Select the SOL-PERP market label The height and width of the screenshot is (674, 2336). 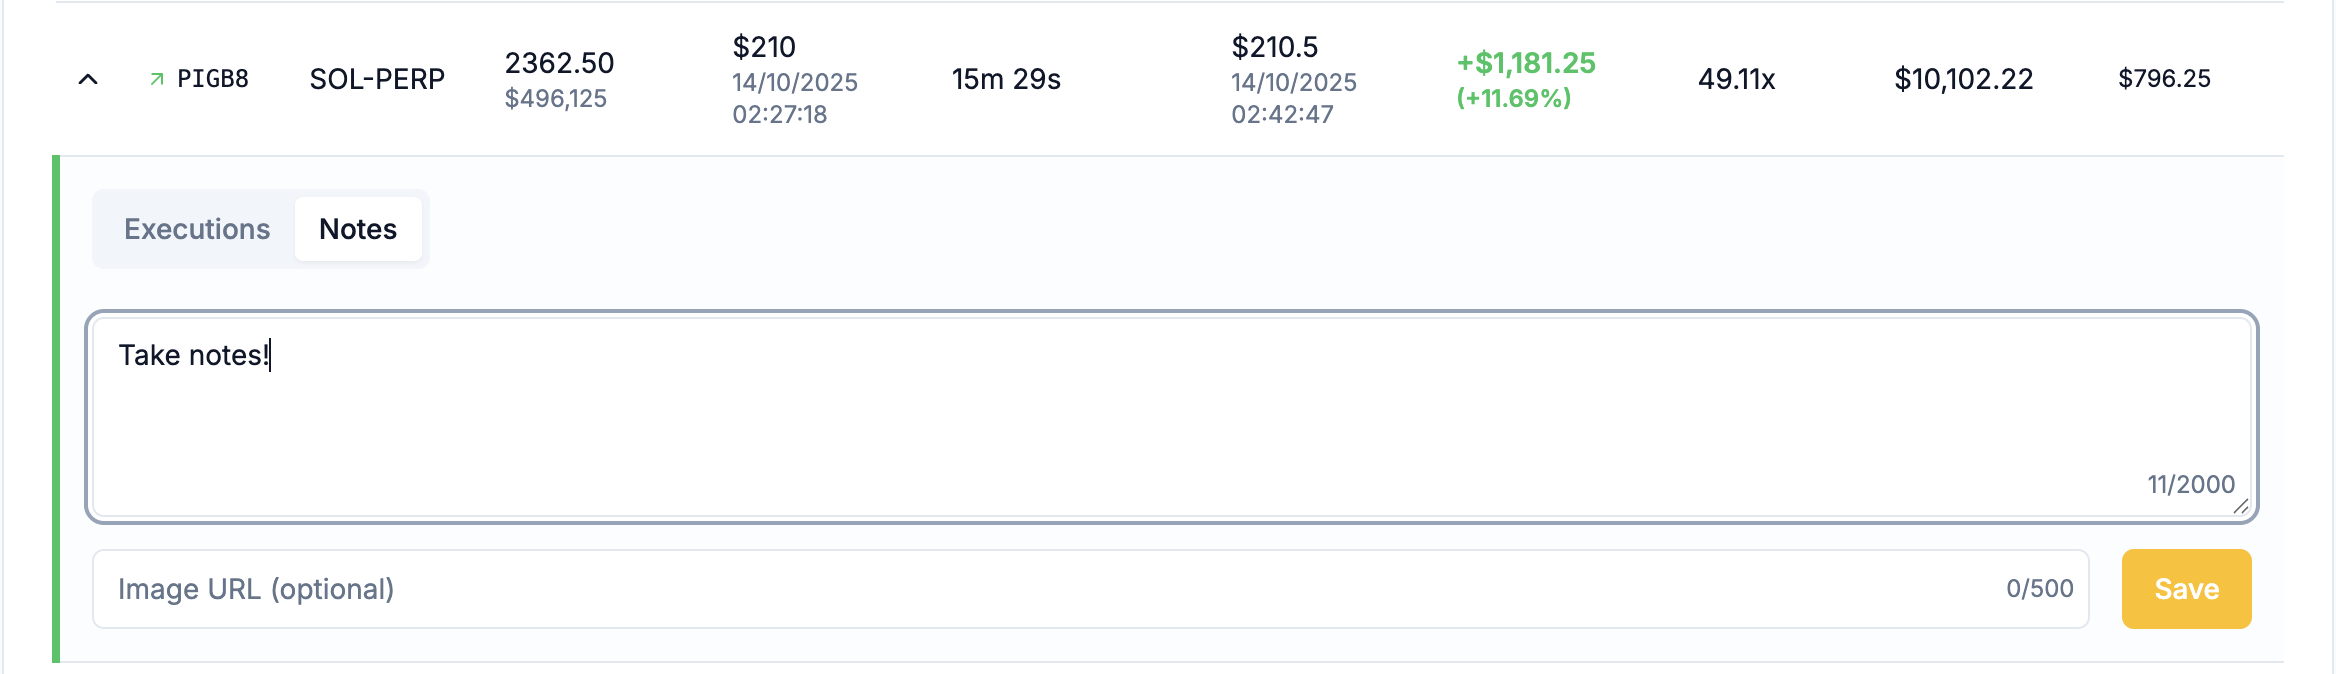tap(377, 78)
